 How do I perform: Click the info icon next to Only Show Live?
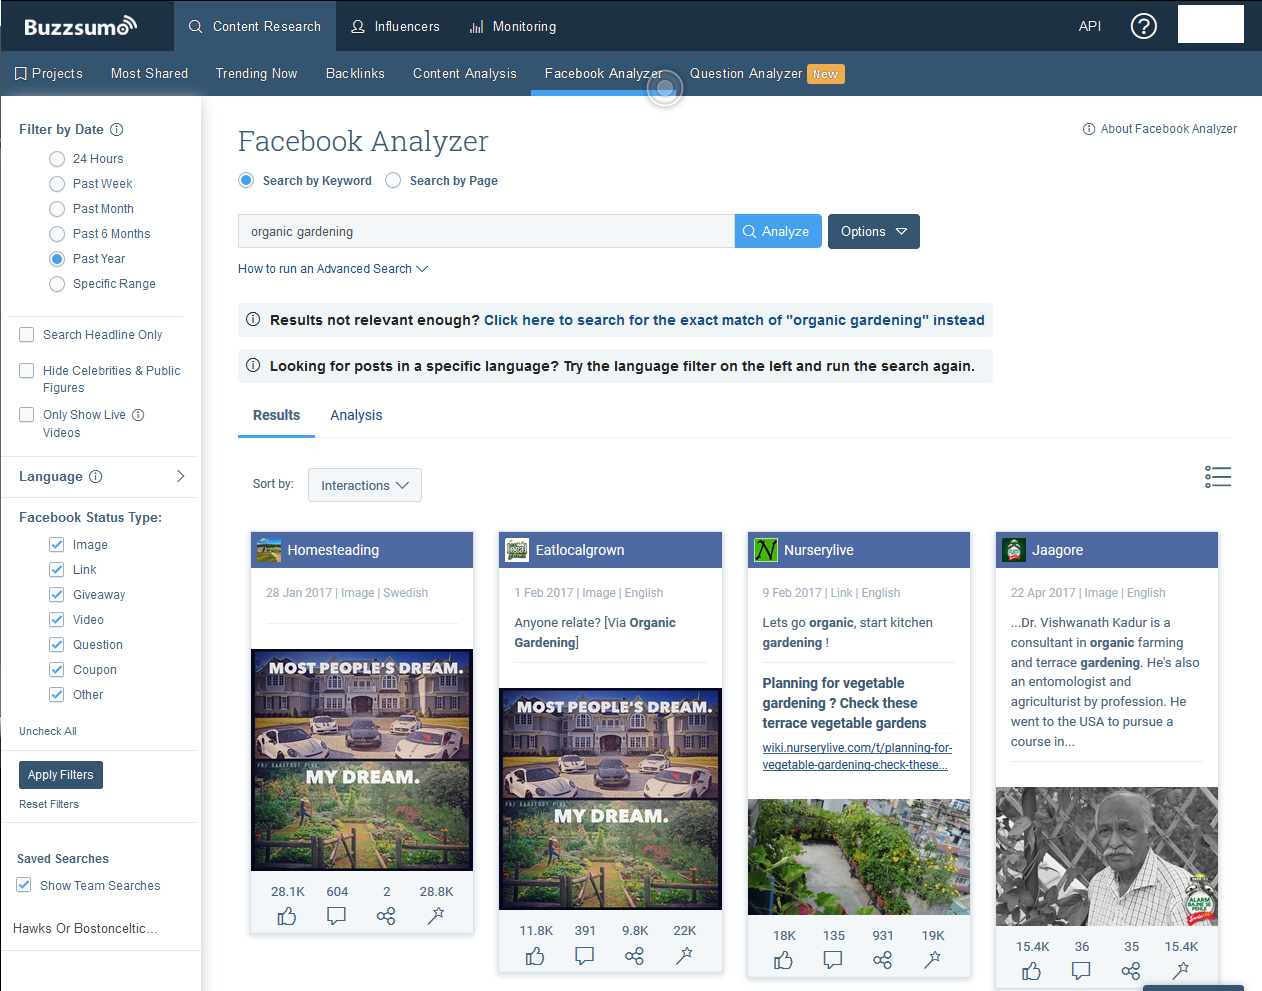pyautogui.click(x=138, y=415)
